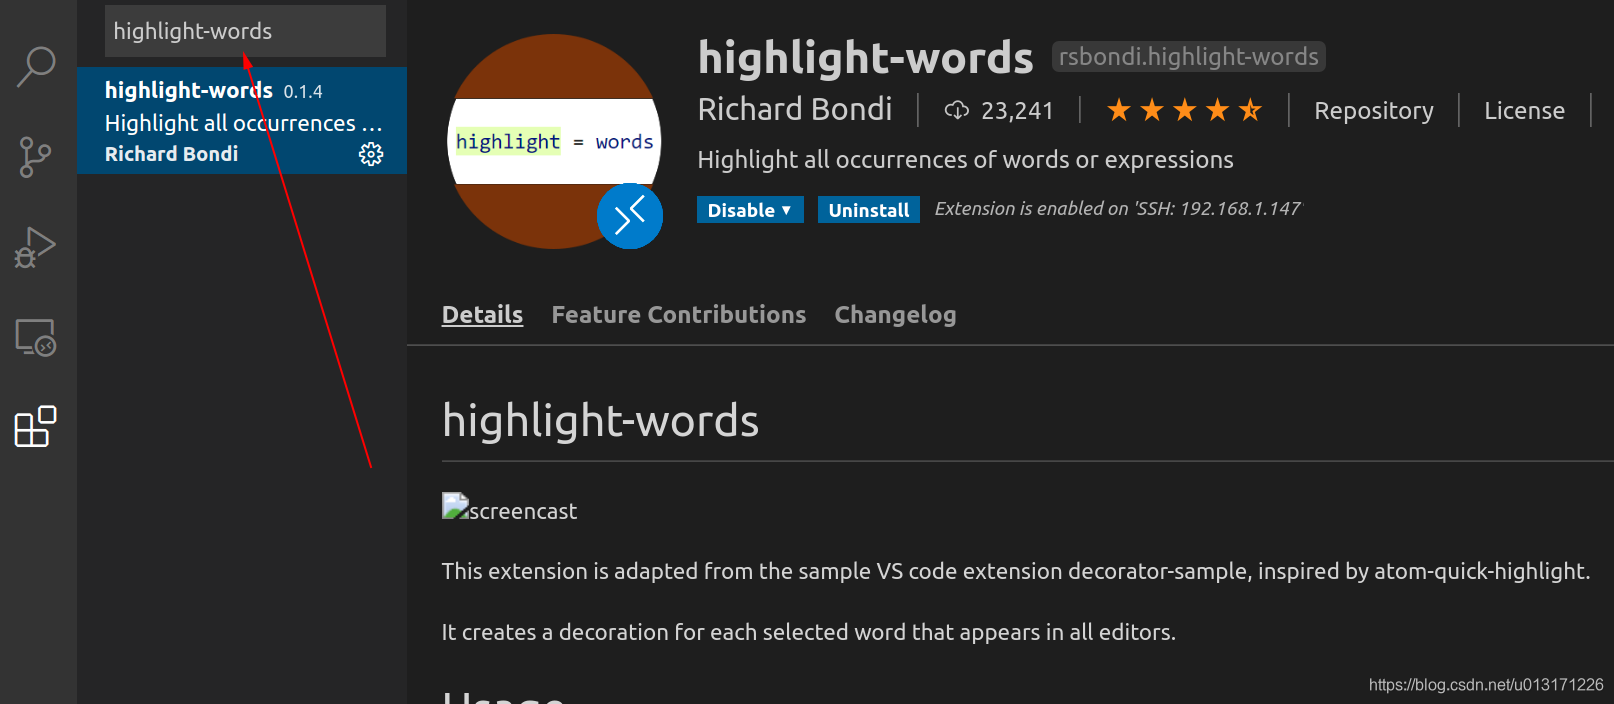Switch to the Changelog tab
Viewport: 1614px width, 704px height.
(895, 315)
